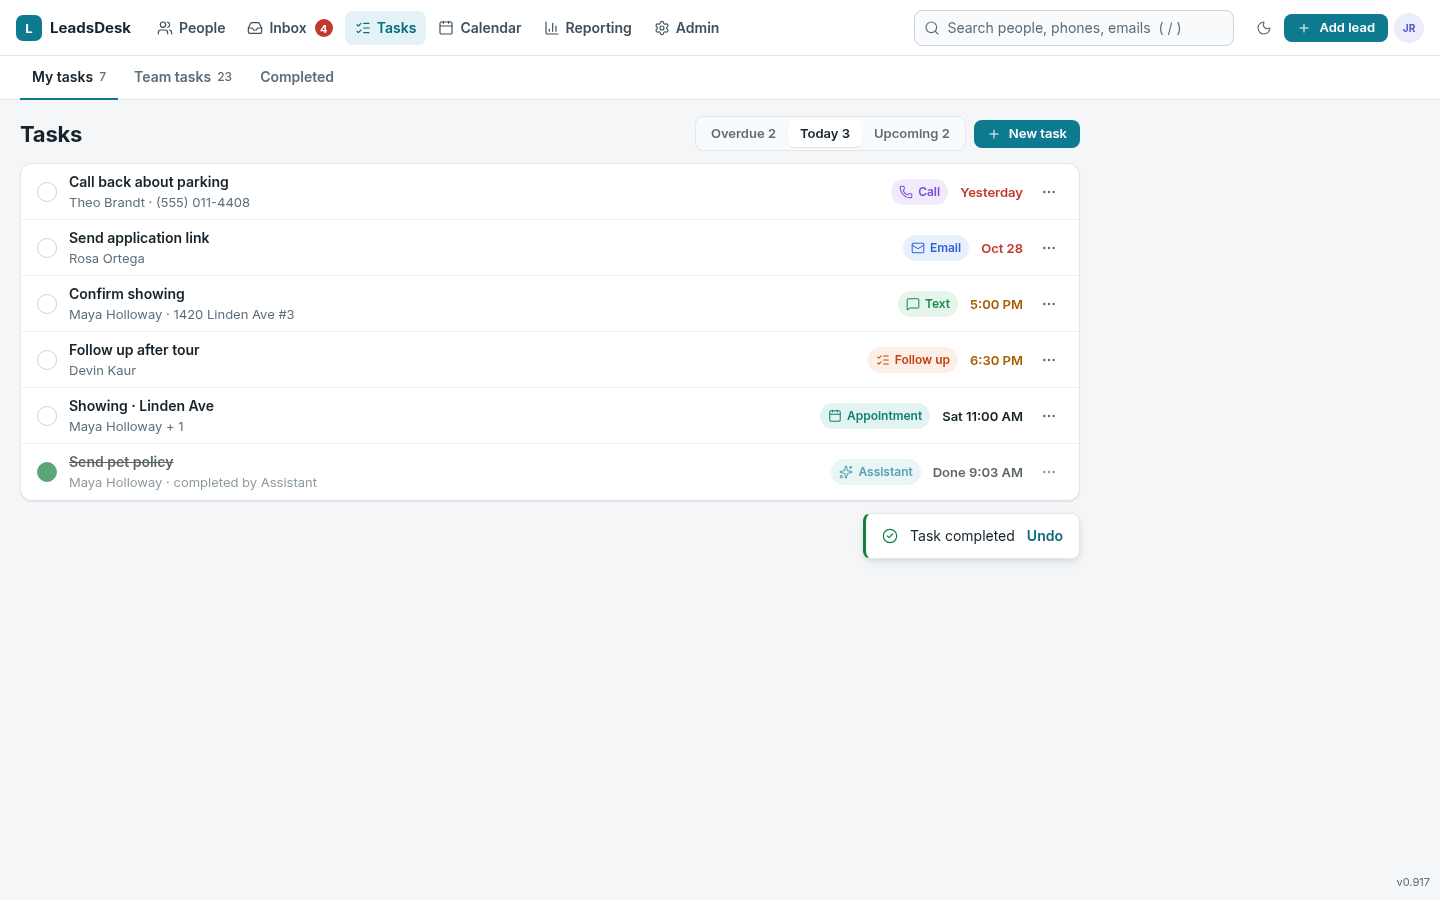Filter tasks by Overdue
This screenshot has height=900, width=1440.
743,134
